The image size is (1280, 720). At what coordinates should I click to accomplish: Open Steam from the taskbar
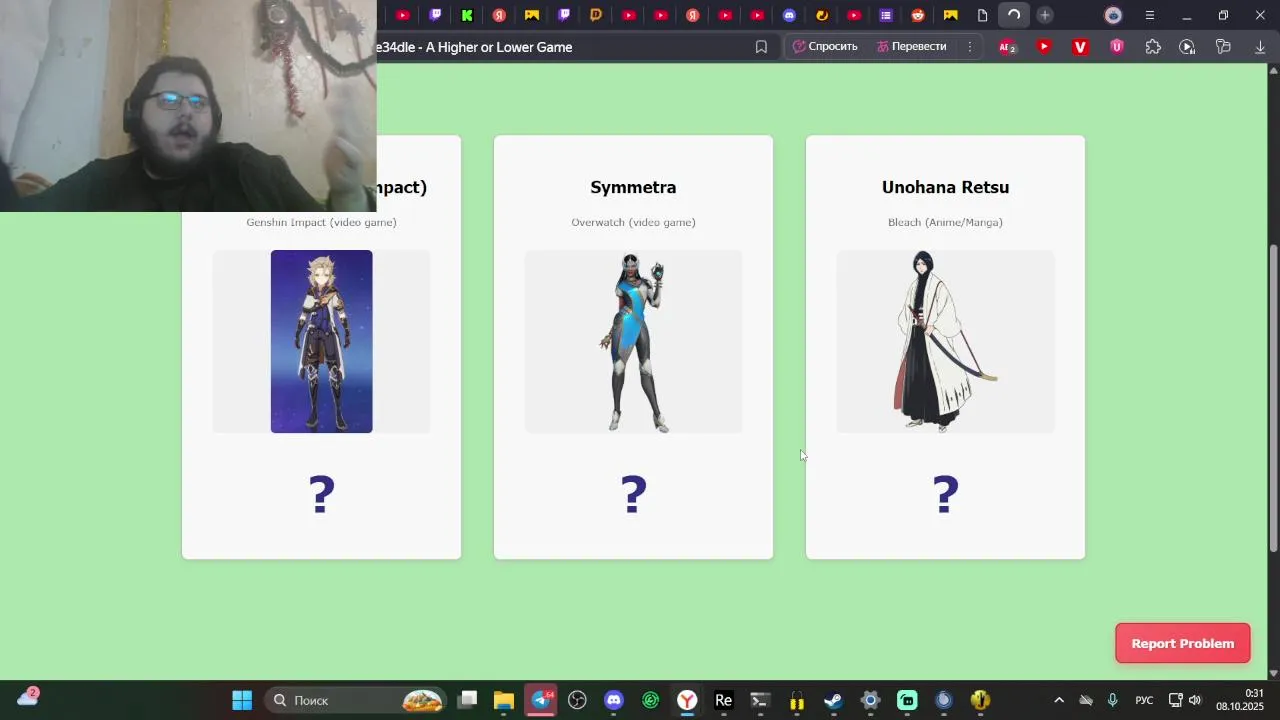(x=833, y=700)
